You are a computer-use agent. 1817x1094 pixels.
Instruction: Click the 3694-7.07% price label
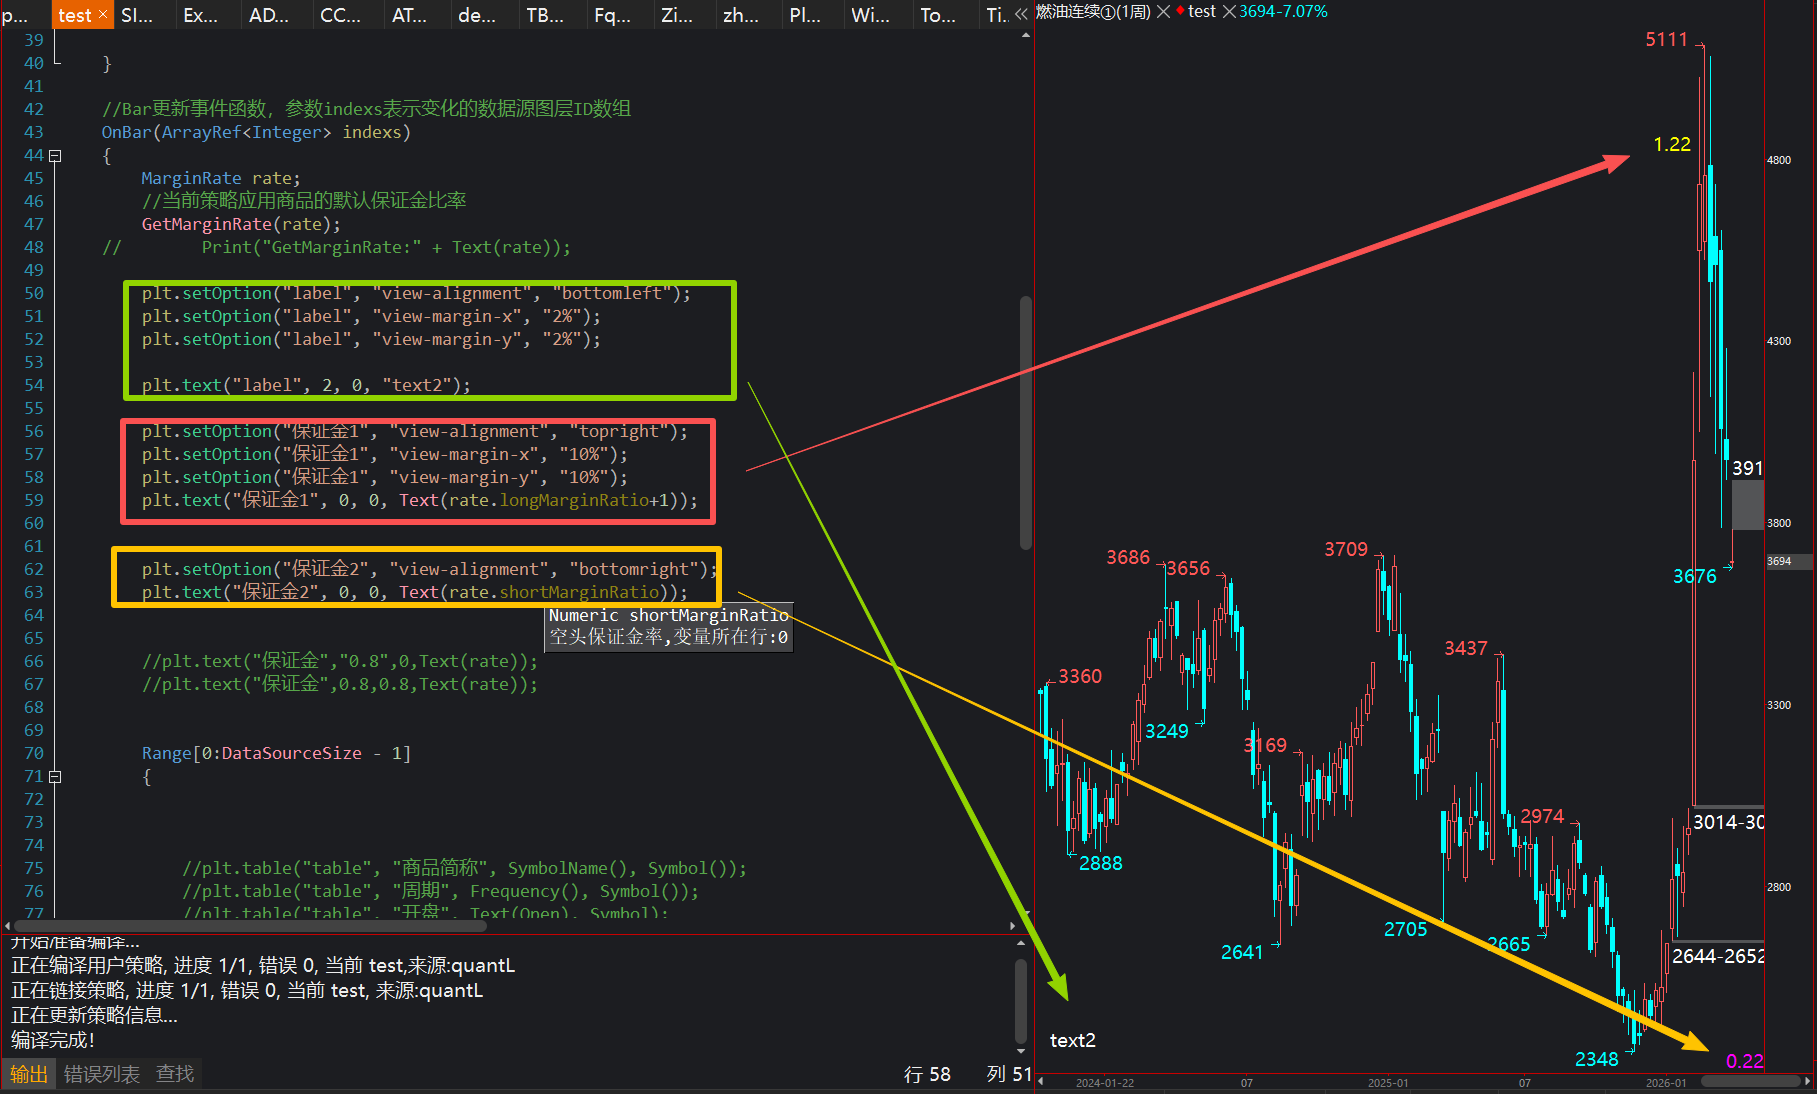click(1283, 12)
